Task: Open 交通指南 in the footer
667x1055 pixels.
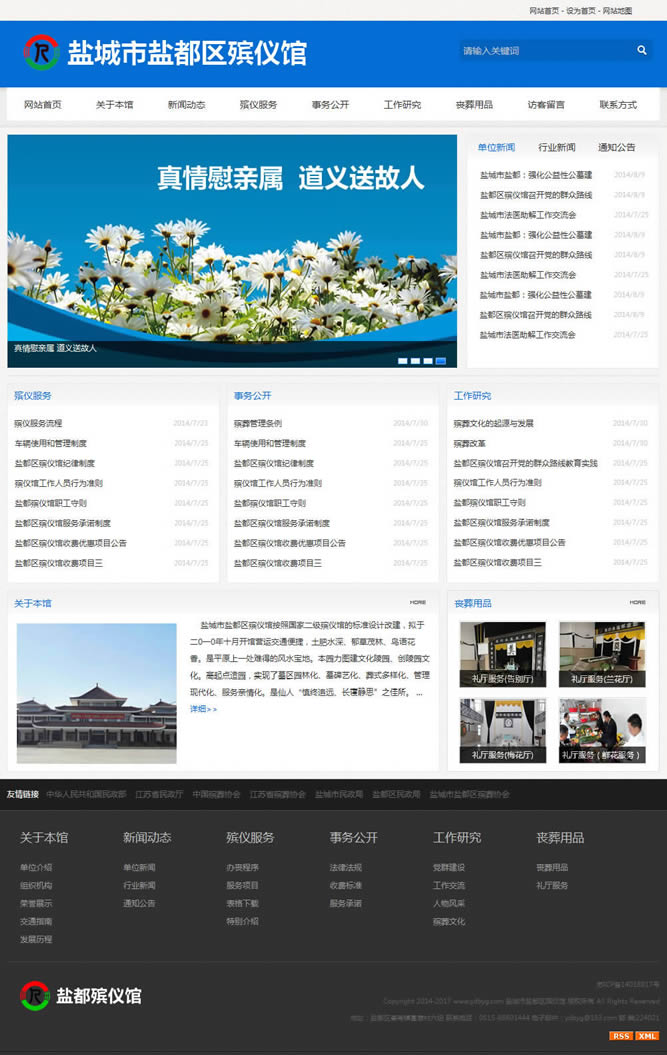Action: tap(36, 921)
